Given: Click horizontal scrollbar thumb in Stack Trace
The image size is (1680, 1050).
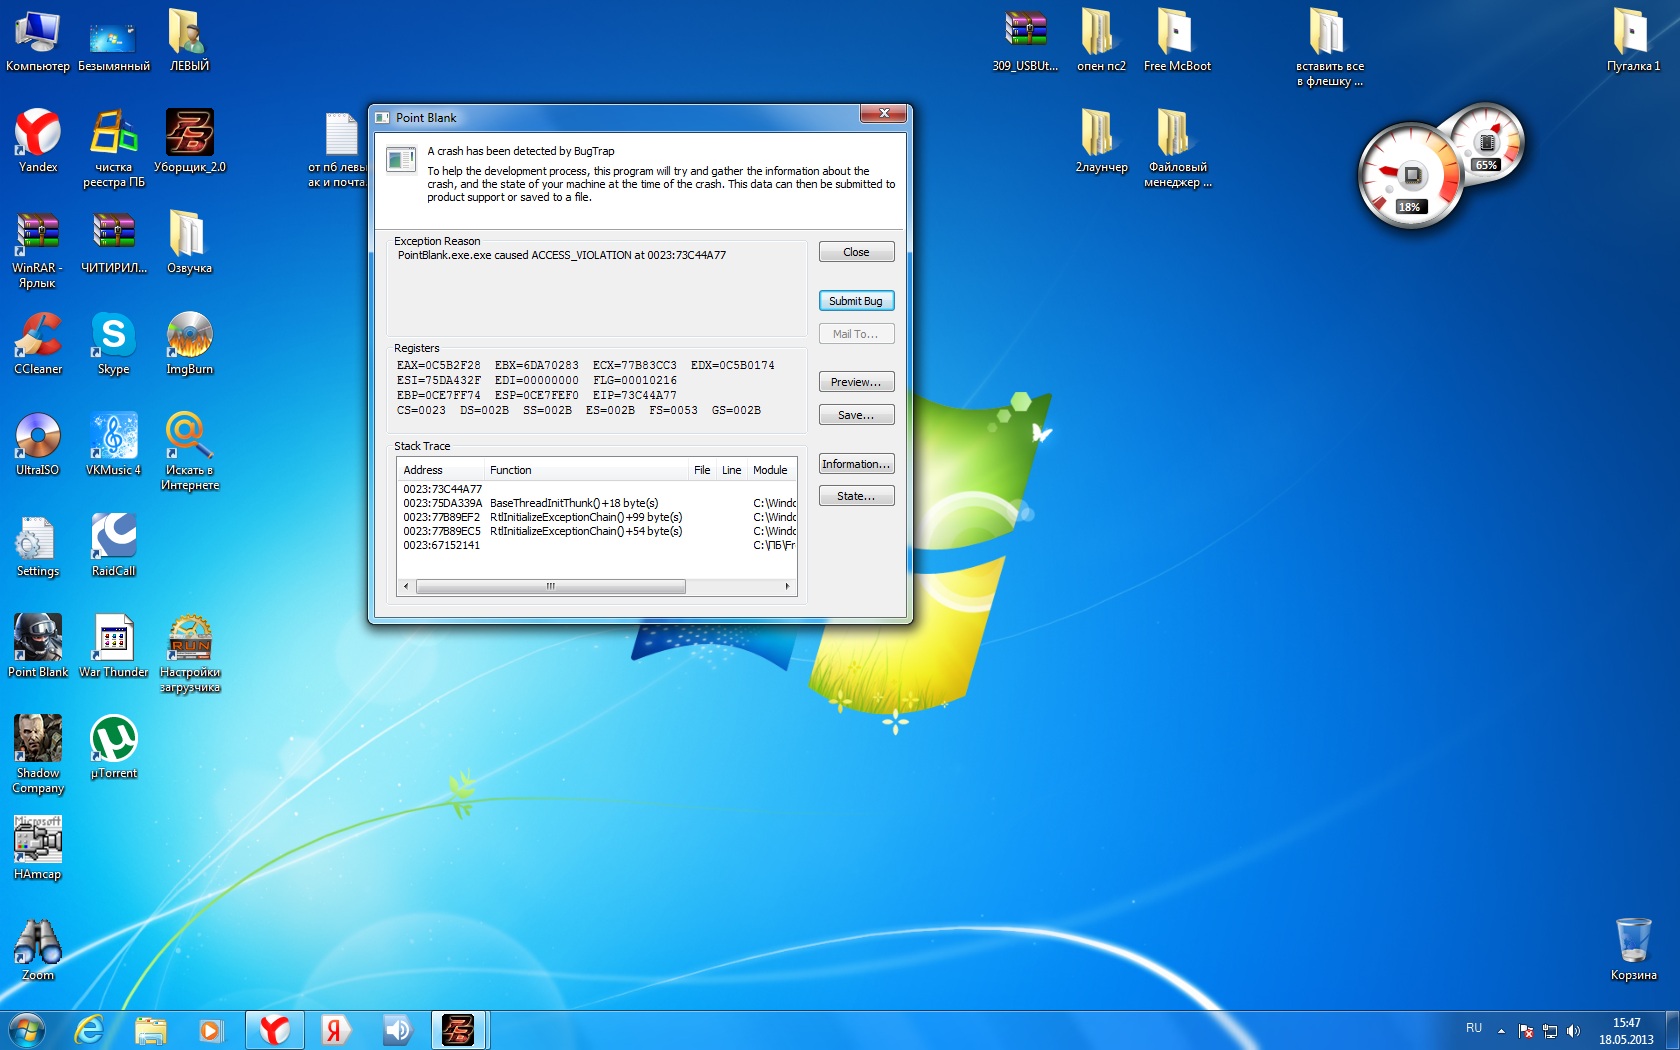Looking at the screenshot, I should 550,587.
